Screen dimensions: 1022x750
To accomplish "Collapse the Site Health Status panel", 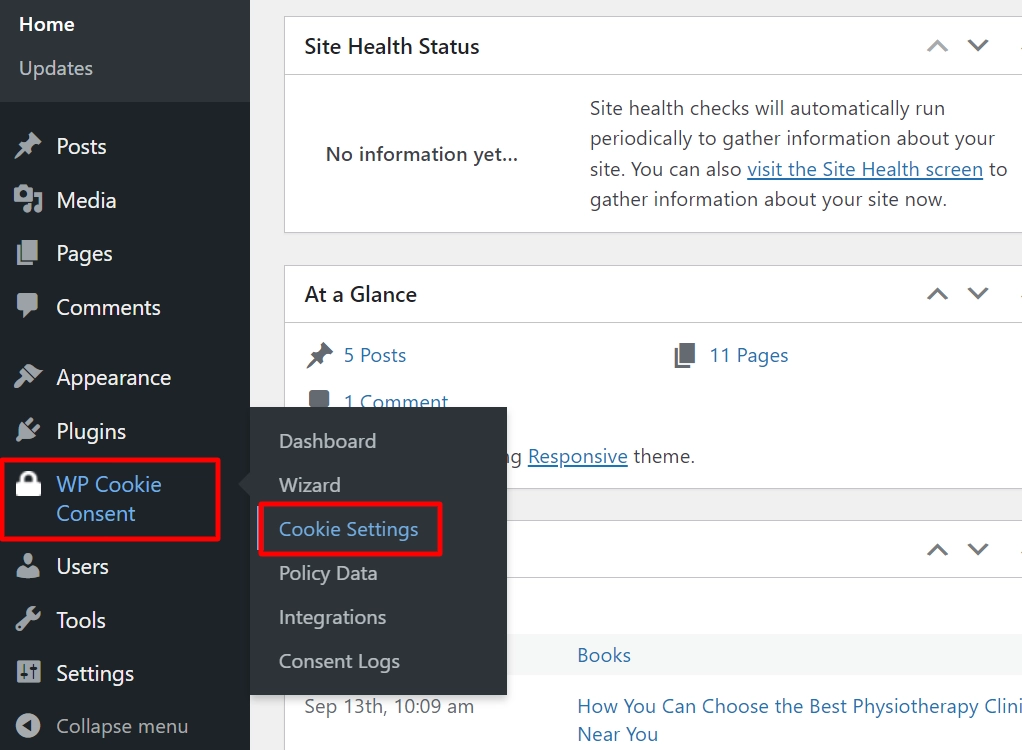I will tap(937, 45).
